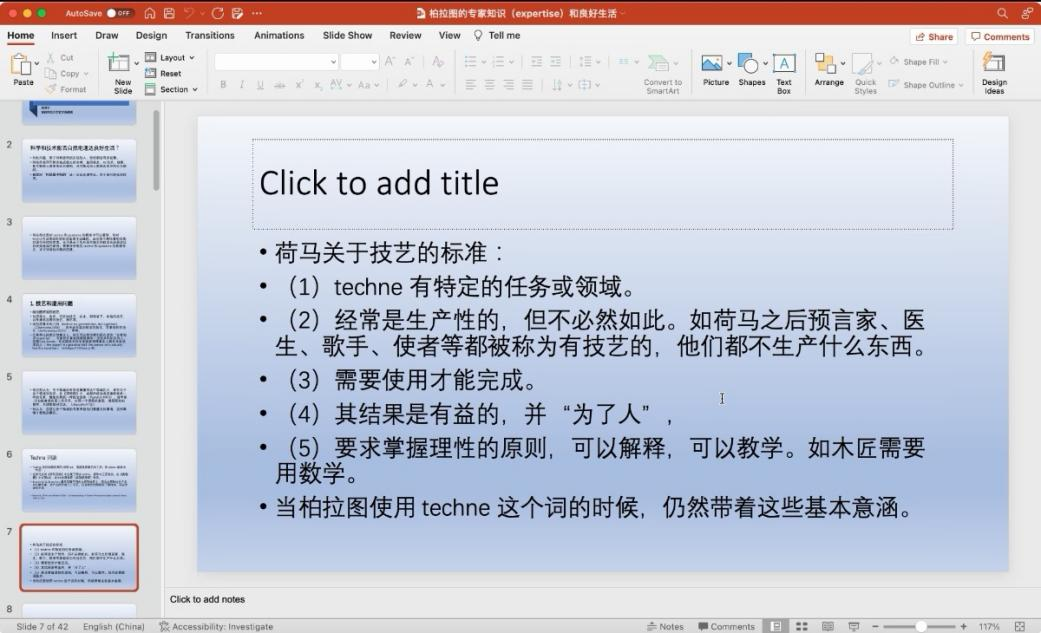Toggle bold formatting
Image resolution: width=1041 pixels, height=633 pixels.
(x=224, y=85)
